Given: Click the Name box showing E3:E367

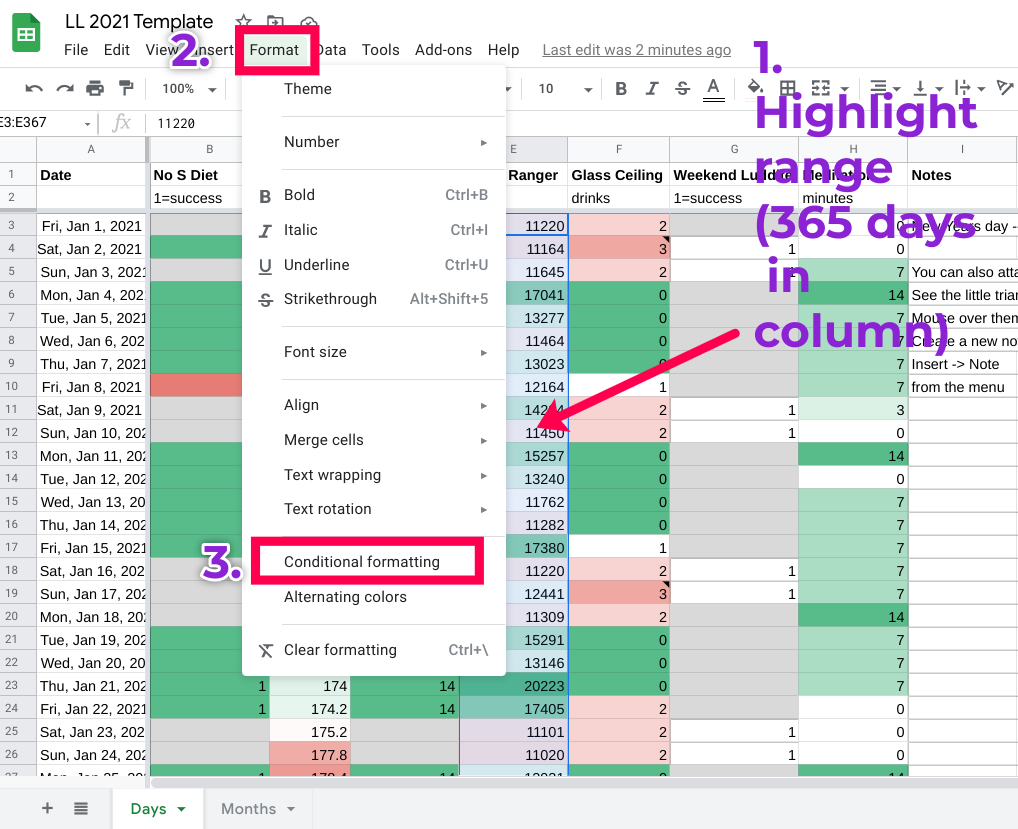Looking at the screenshot, I should coord(45,123).
